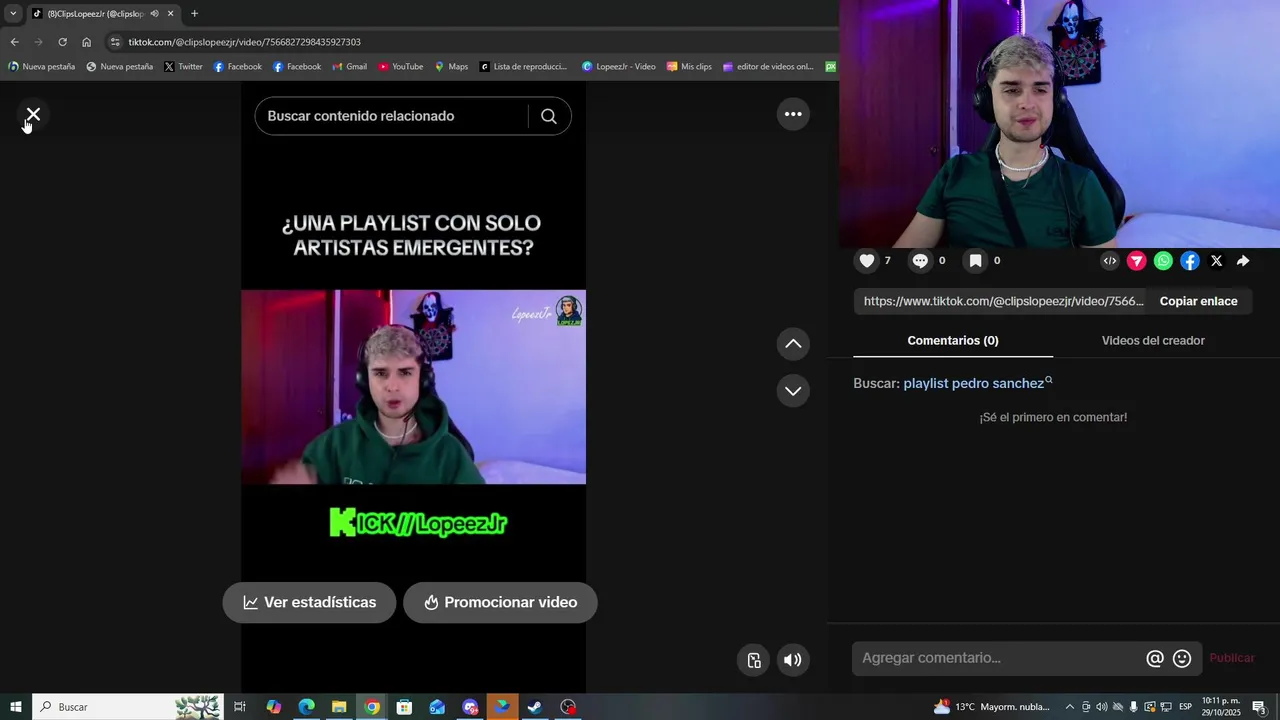The width and height of the screenshot is (1280, 720).
Task: Save video with the bookmark icon
Action: (x=975, y=261)
